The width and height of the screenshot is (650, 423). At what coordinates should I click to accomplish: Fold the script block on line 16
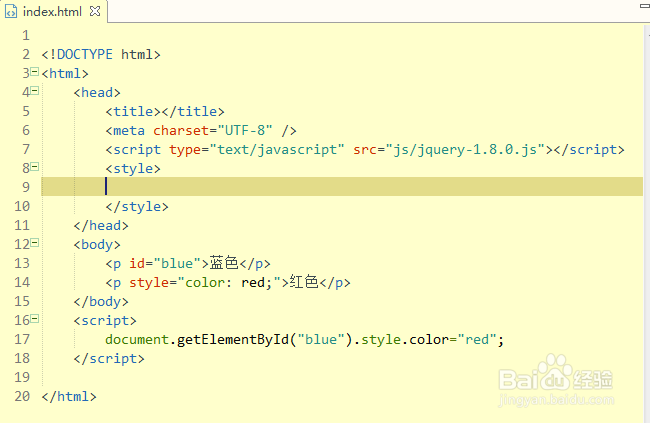point(34,319)
